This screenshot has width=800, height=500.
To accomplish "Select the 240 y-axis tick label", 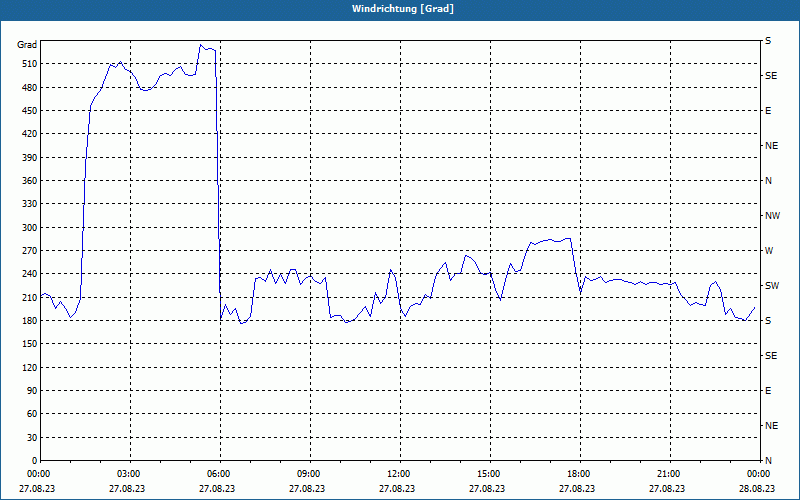I will pyautogui.click(x=30, y=274).
